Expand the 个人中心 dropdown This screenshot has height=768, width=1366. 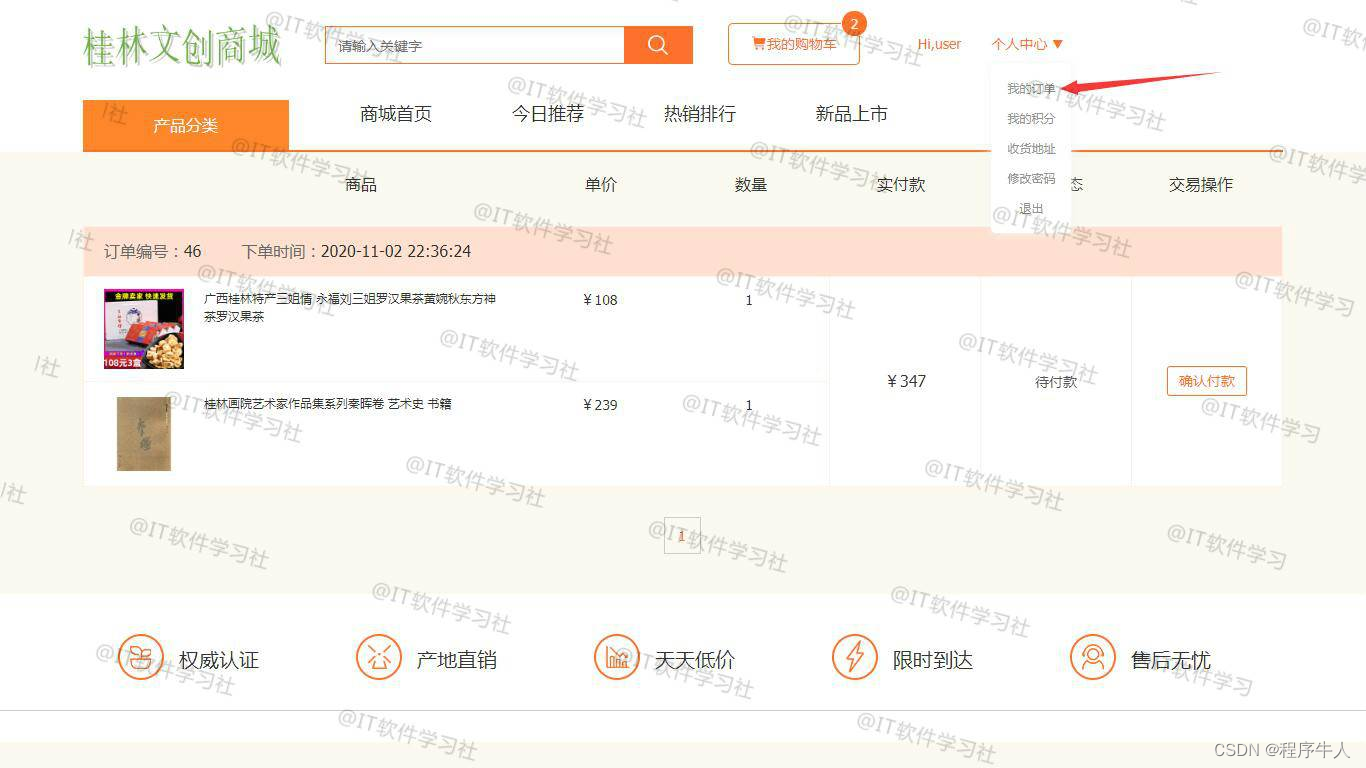coord(1027,44)
